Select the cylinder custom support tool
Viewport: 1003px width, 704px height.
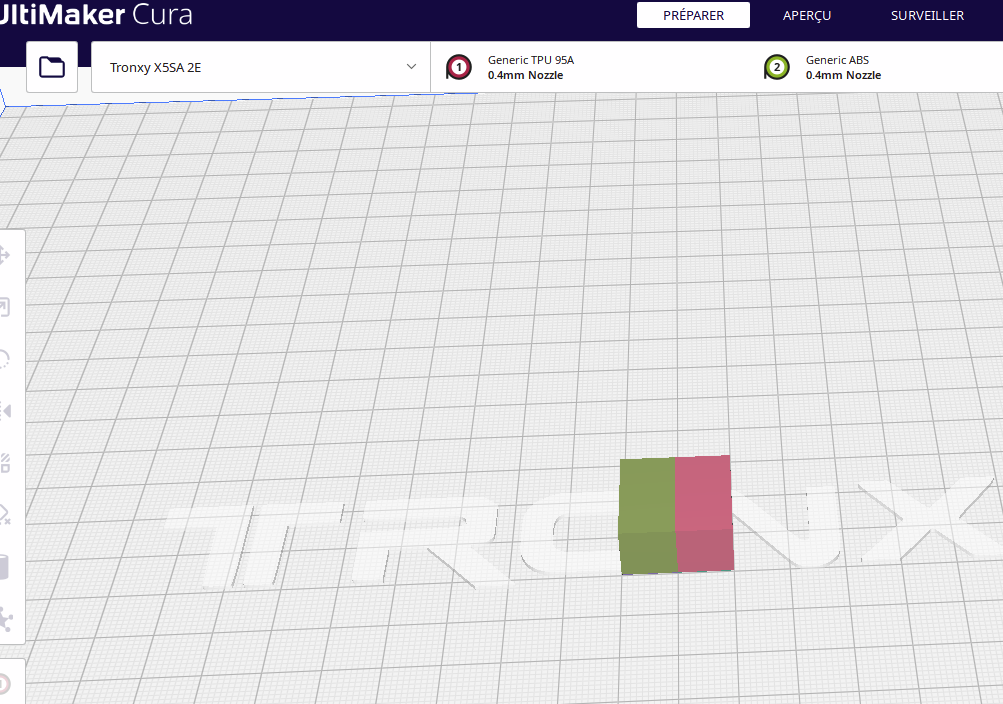[4, 567]
